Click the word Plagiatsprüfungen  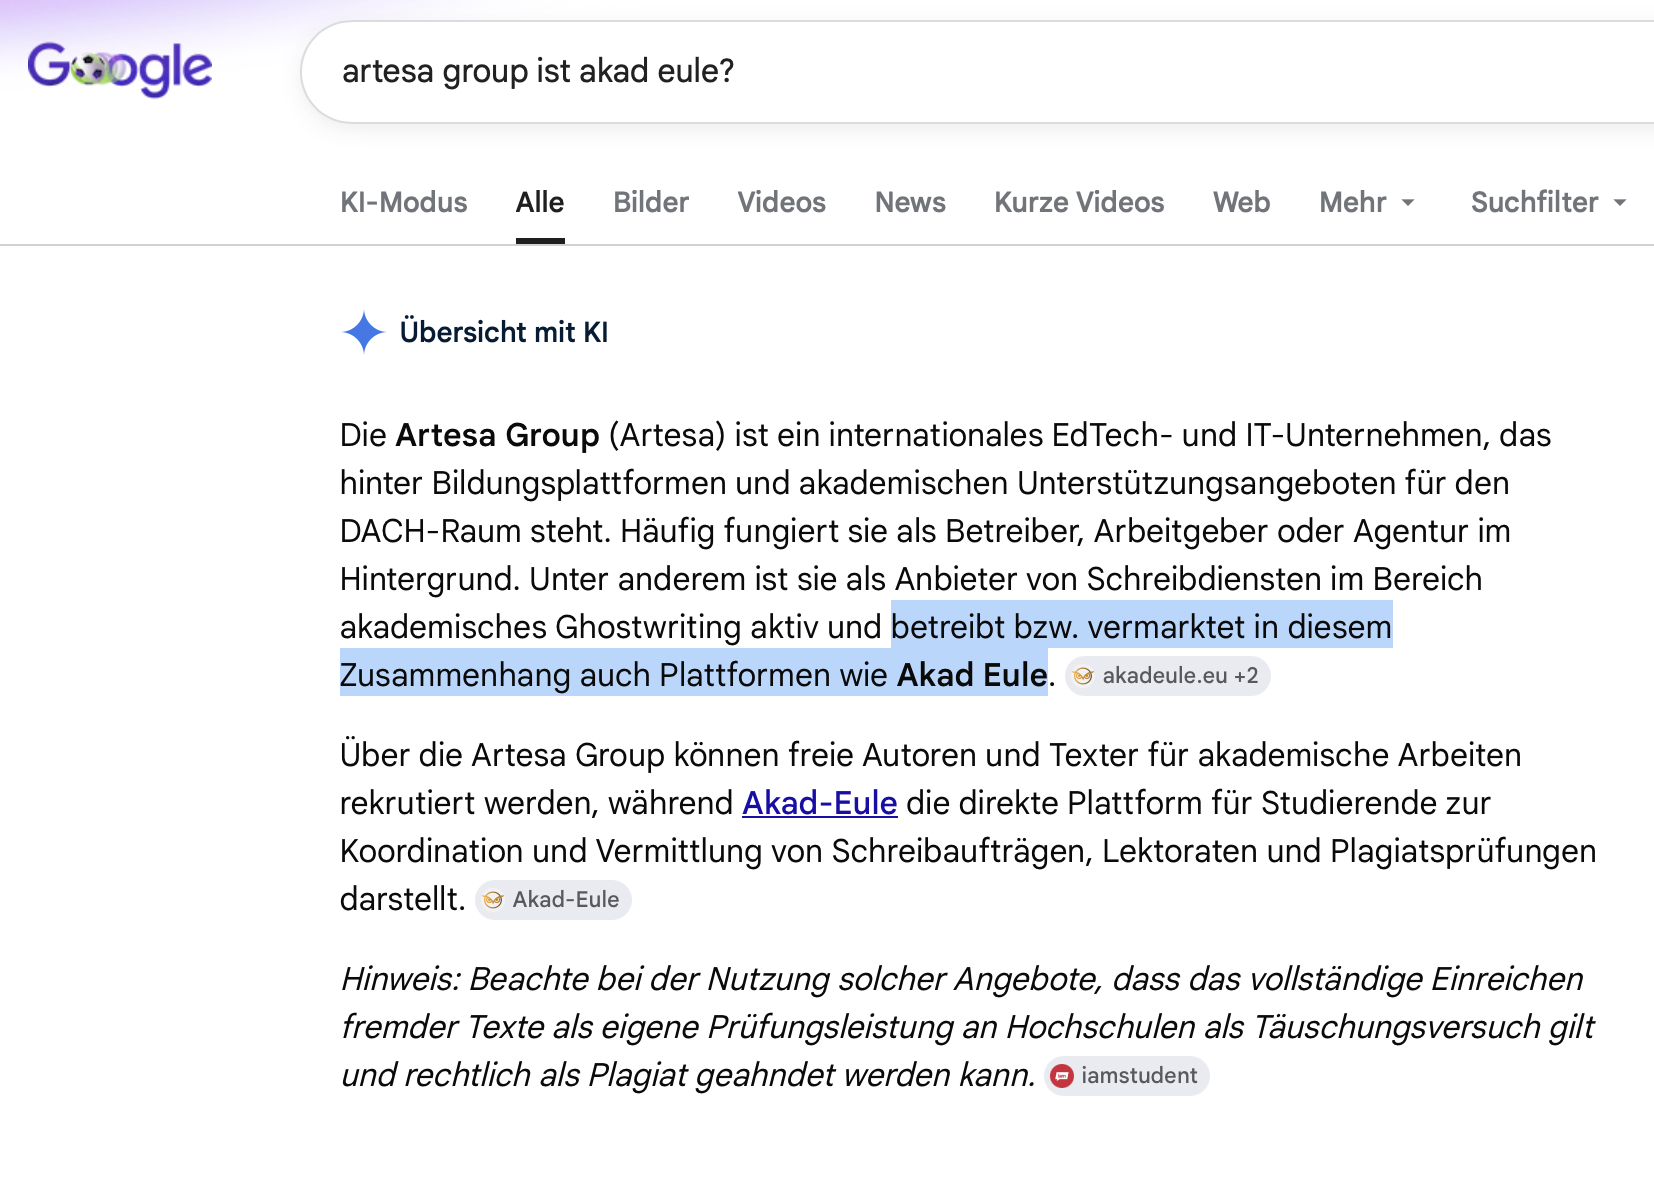[1463, 851]
